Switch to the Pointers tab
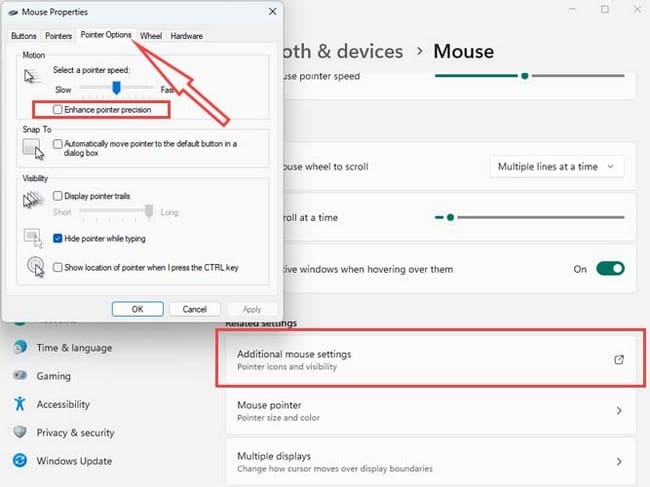650x487 pixels. (59, 36)
